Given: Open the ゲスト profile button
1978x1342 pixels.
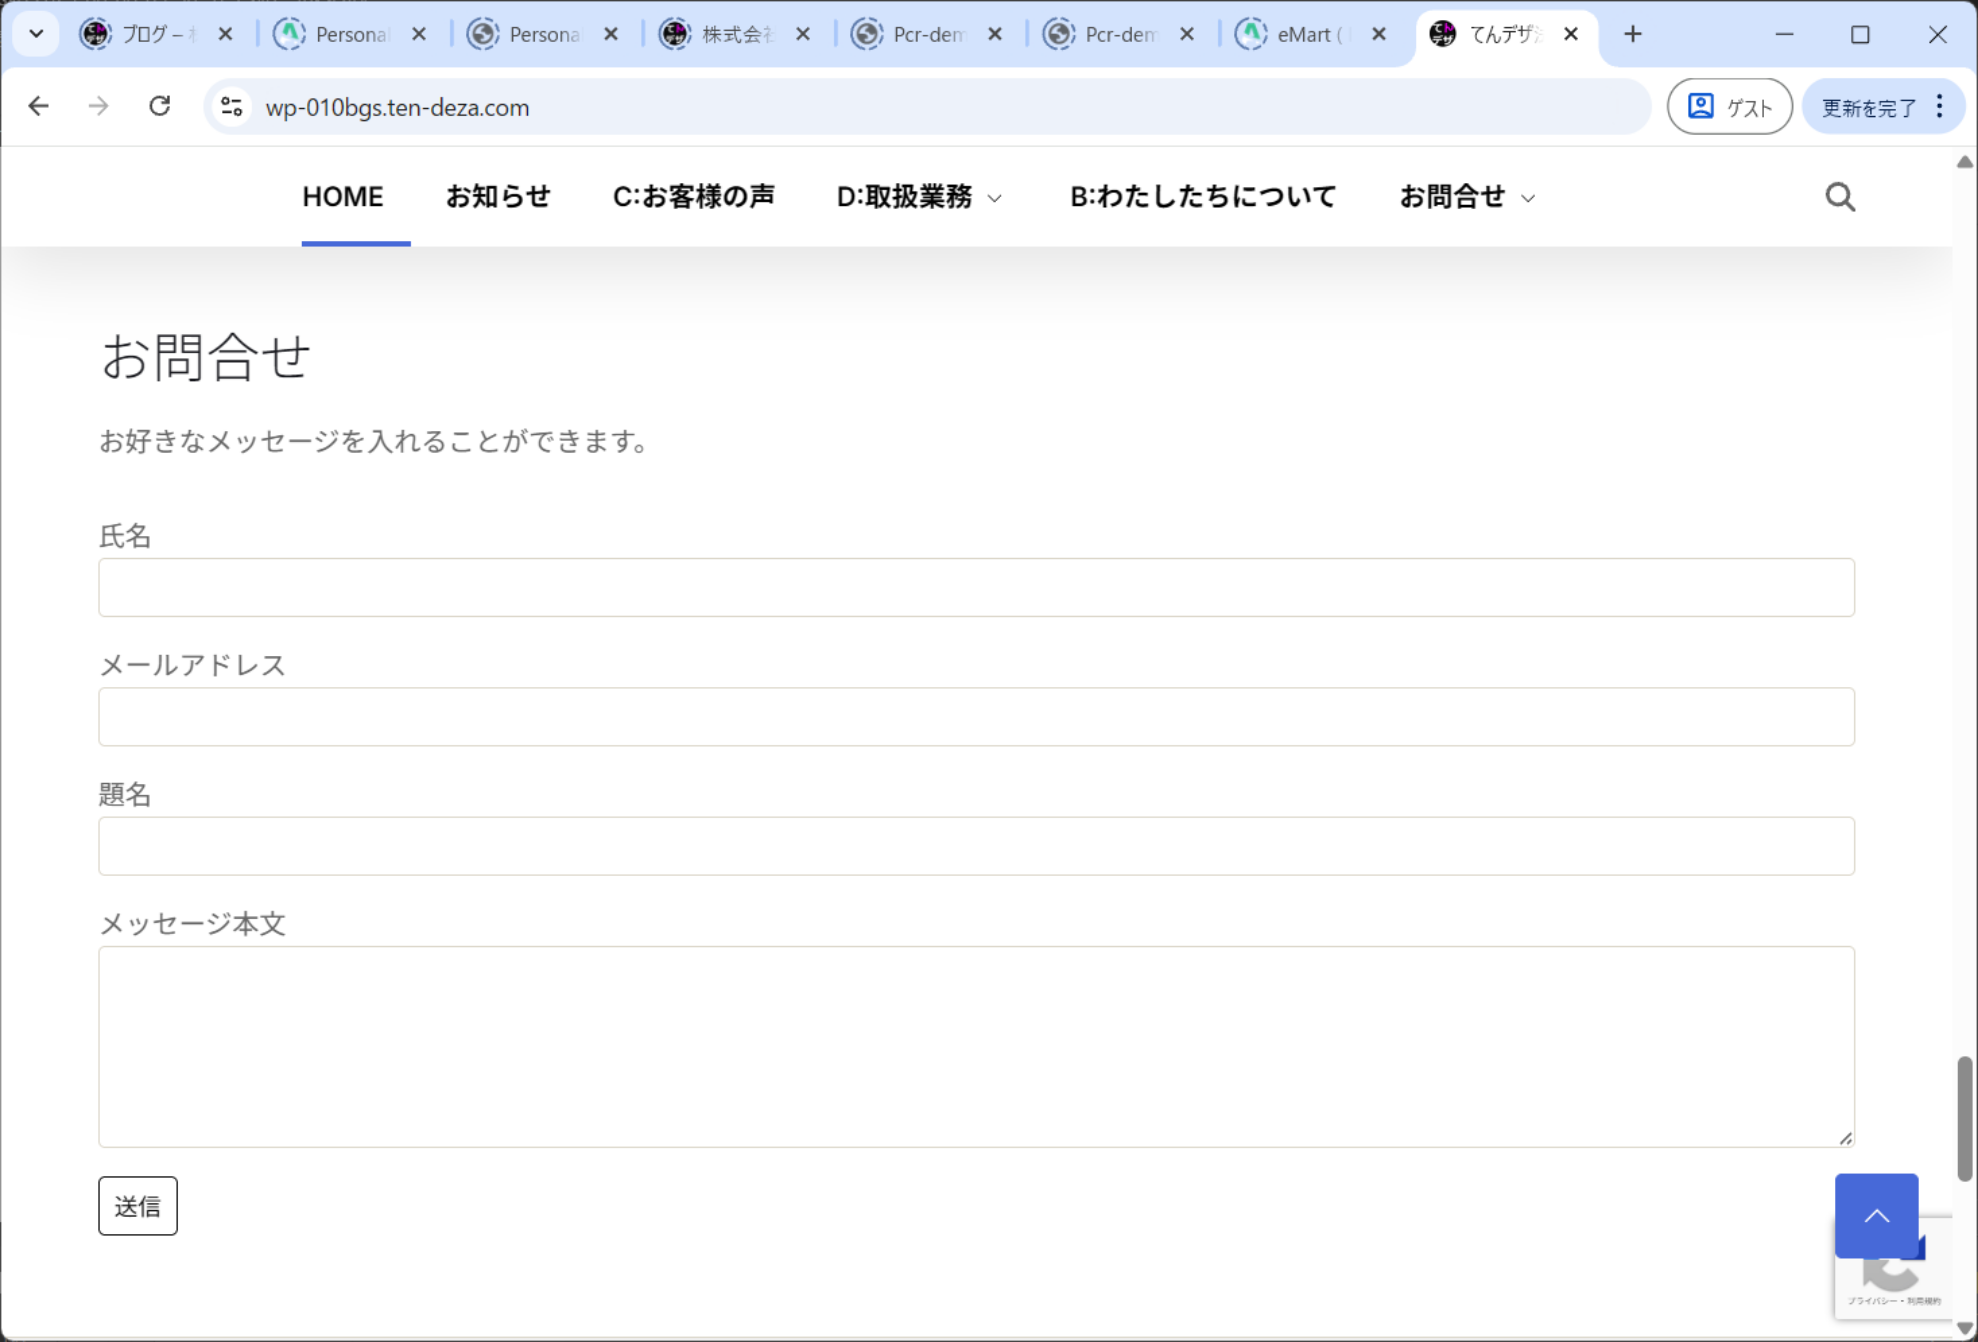Looking at the screenshot, I should tap(1729, 106).
